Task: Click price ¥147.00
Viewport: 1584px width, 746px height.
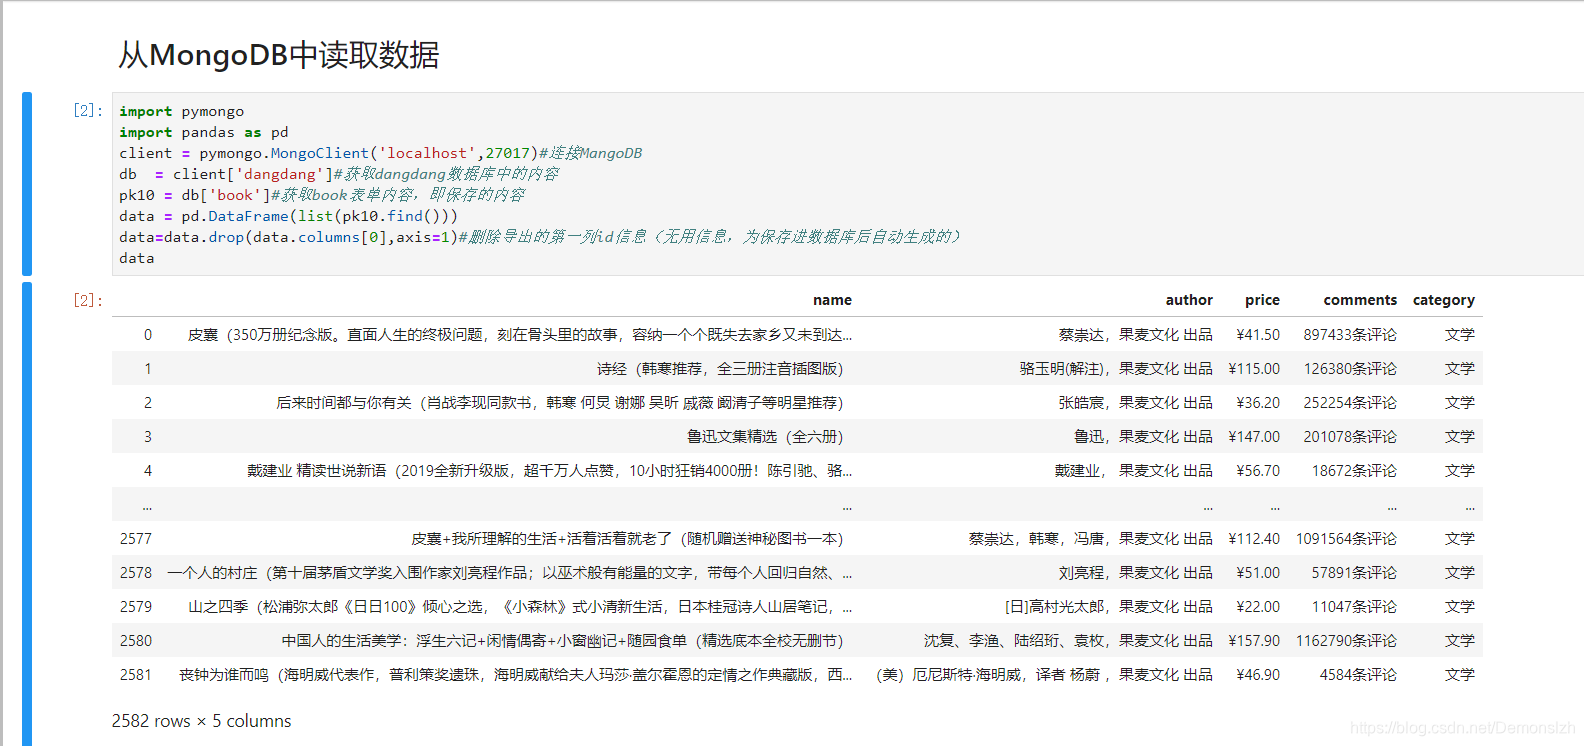Action: (x=1254, y=437)
